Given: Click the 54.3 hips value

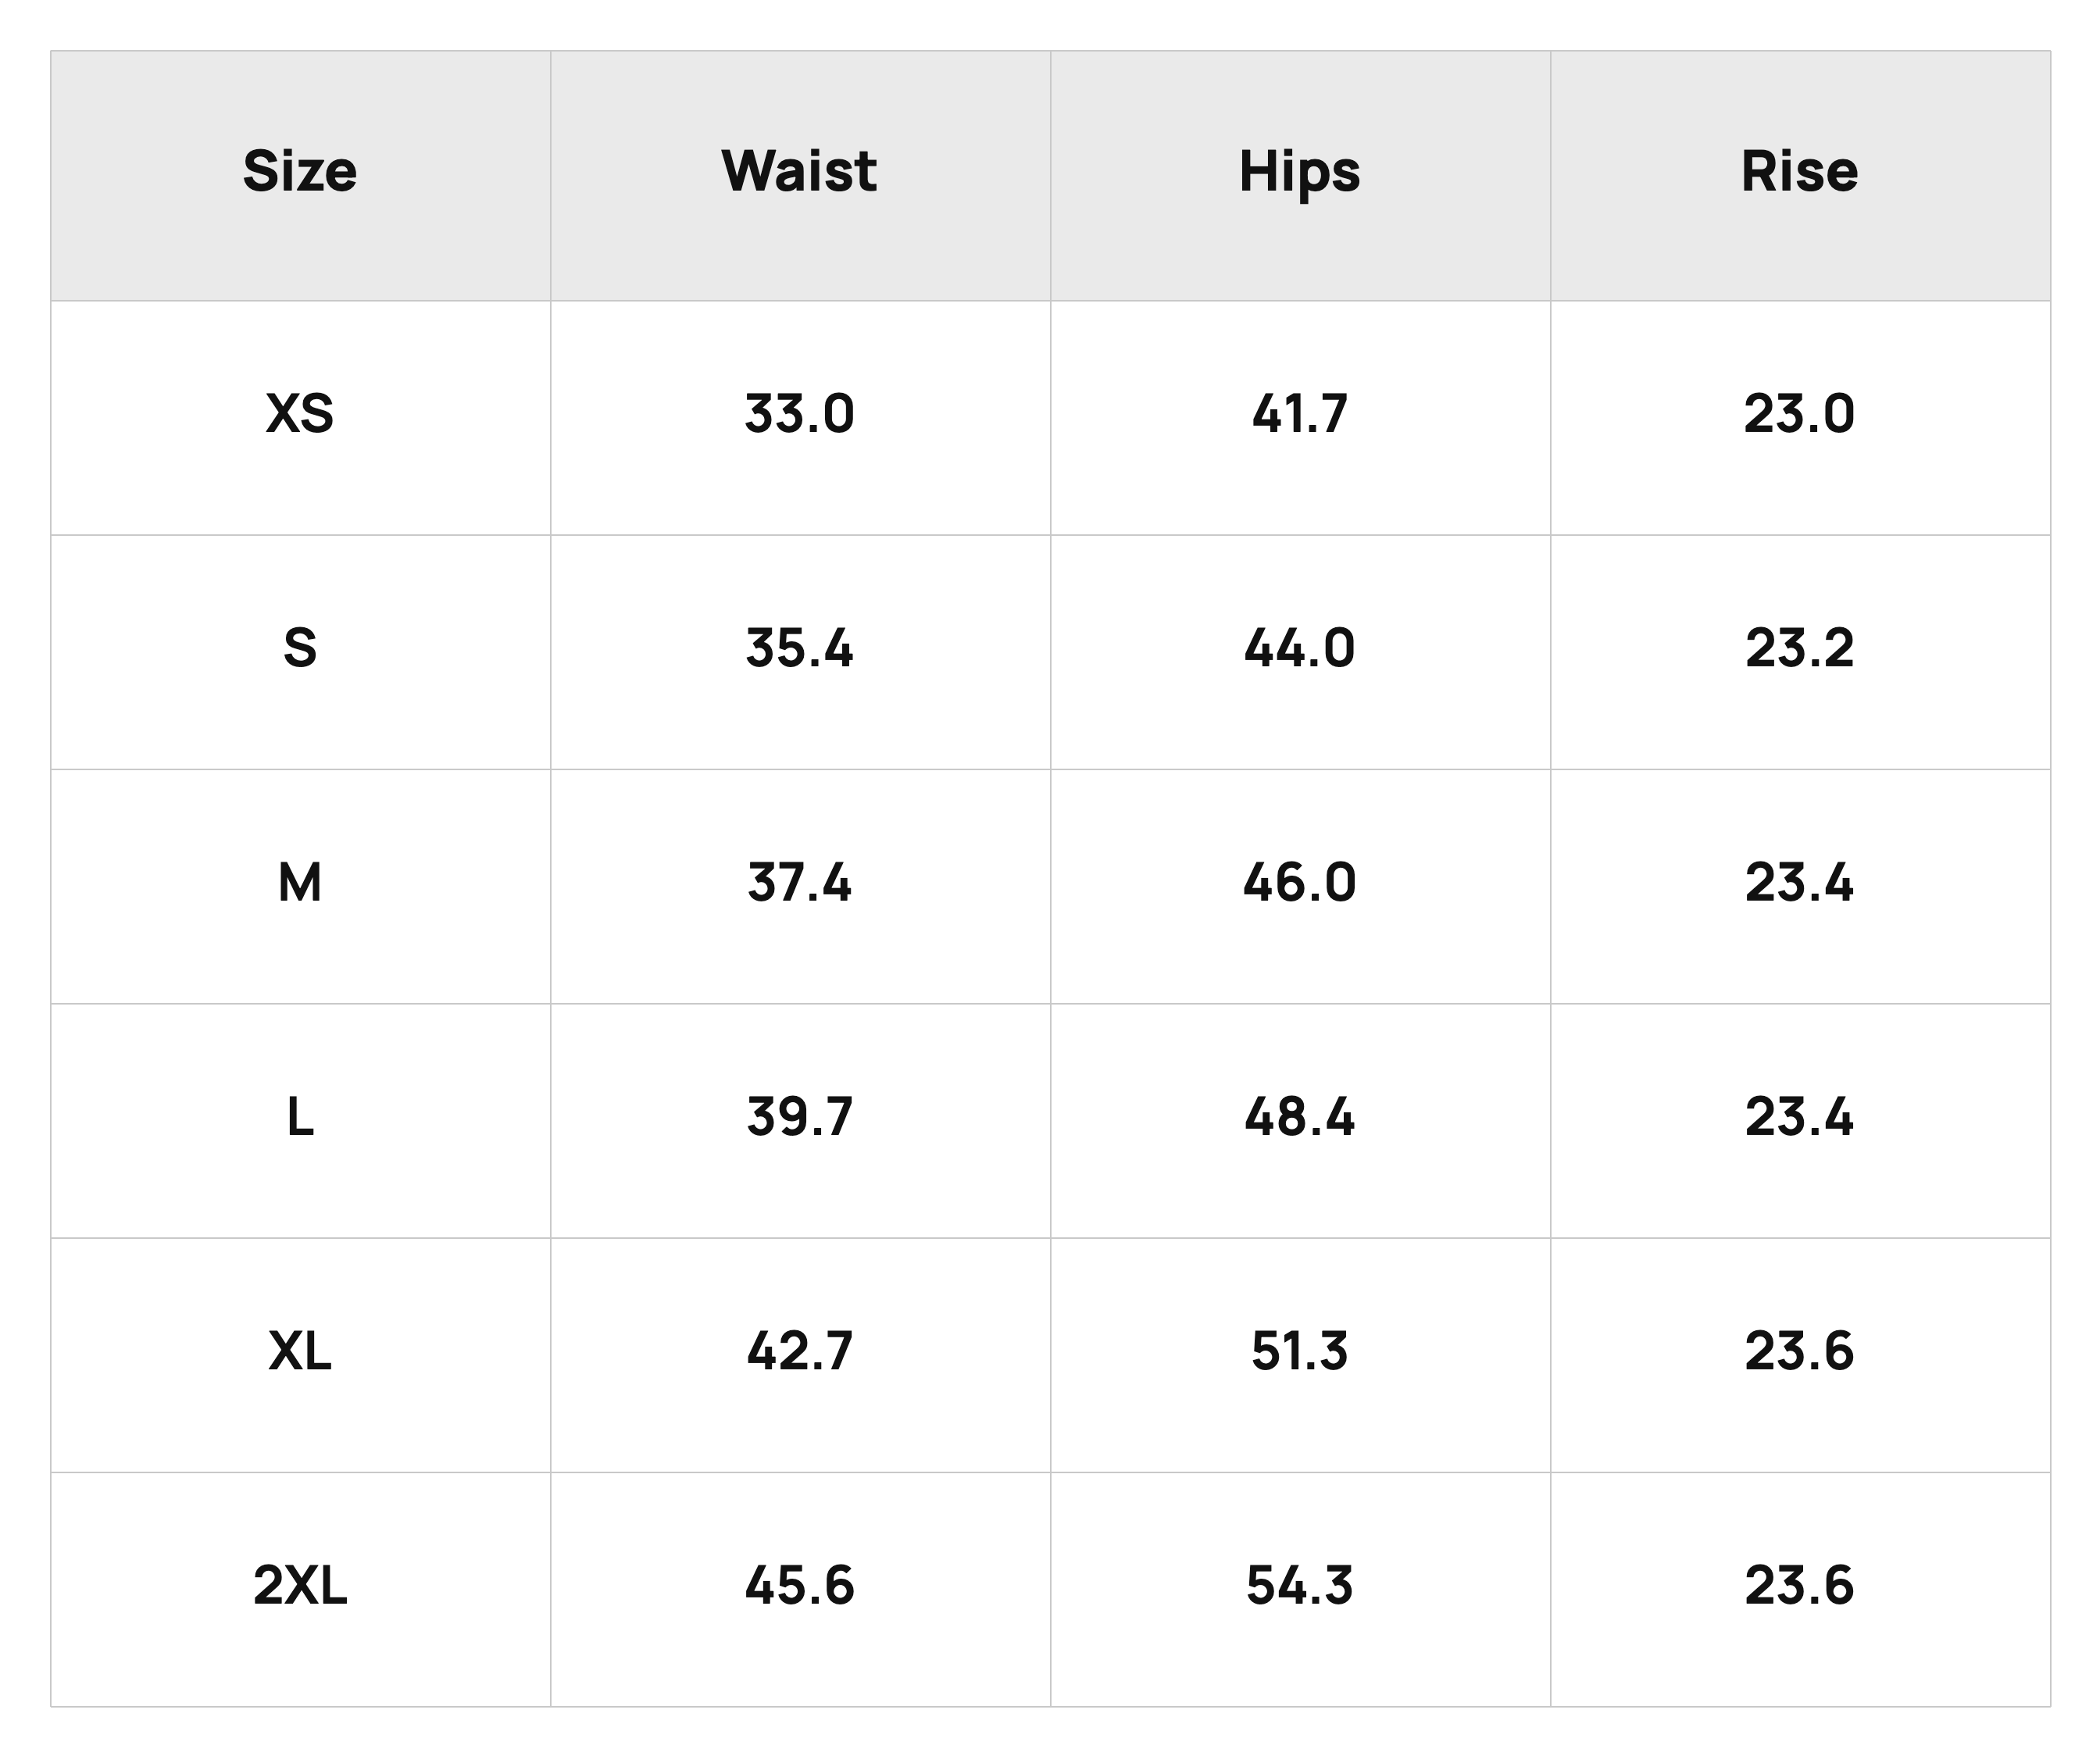Looking at the screenshot, I should (x=1299, y=1585).
